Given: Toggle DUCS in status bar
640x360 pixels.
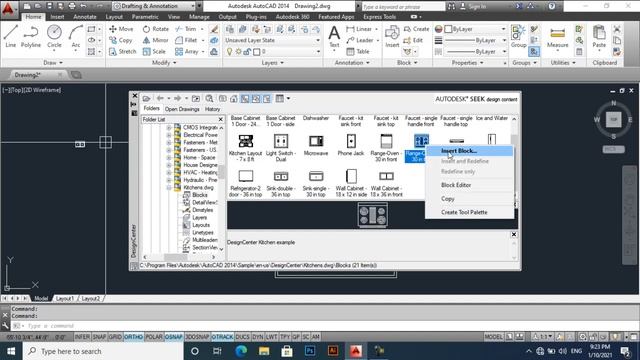Looking at the screenshot, I should click(242, 337).
